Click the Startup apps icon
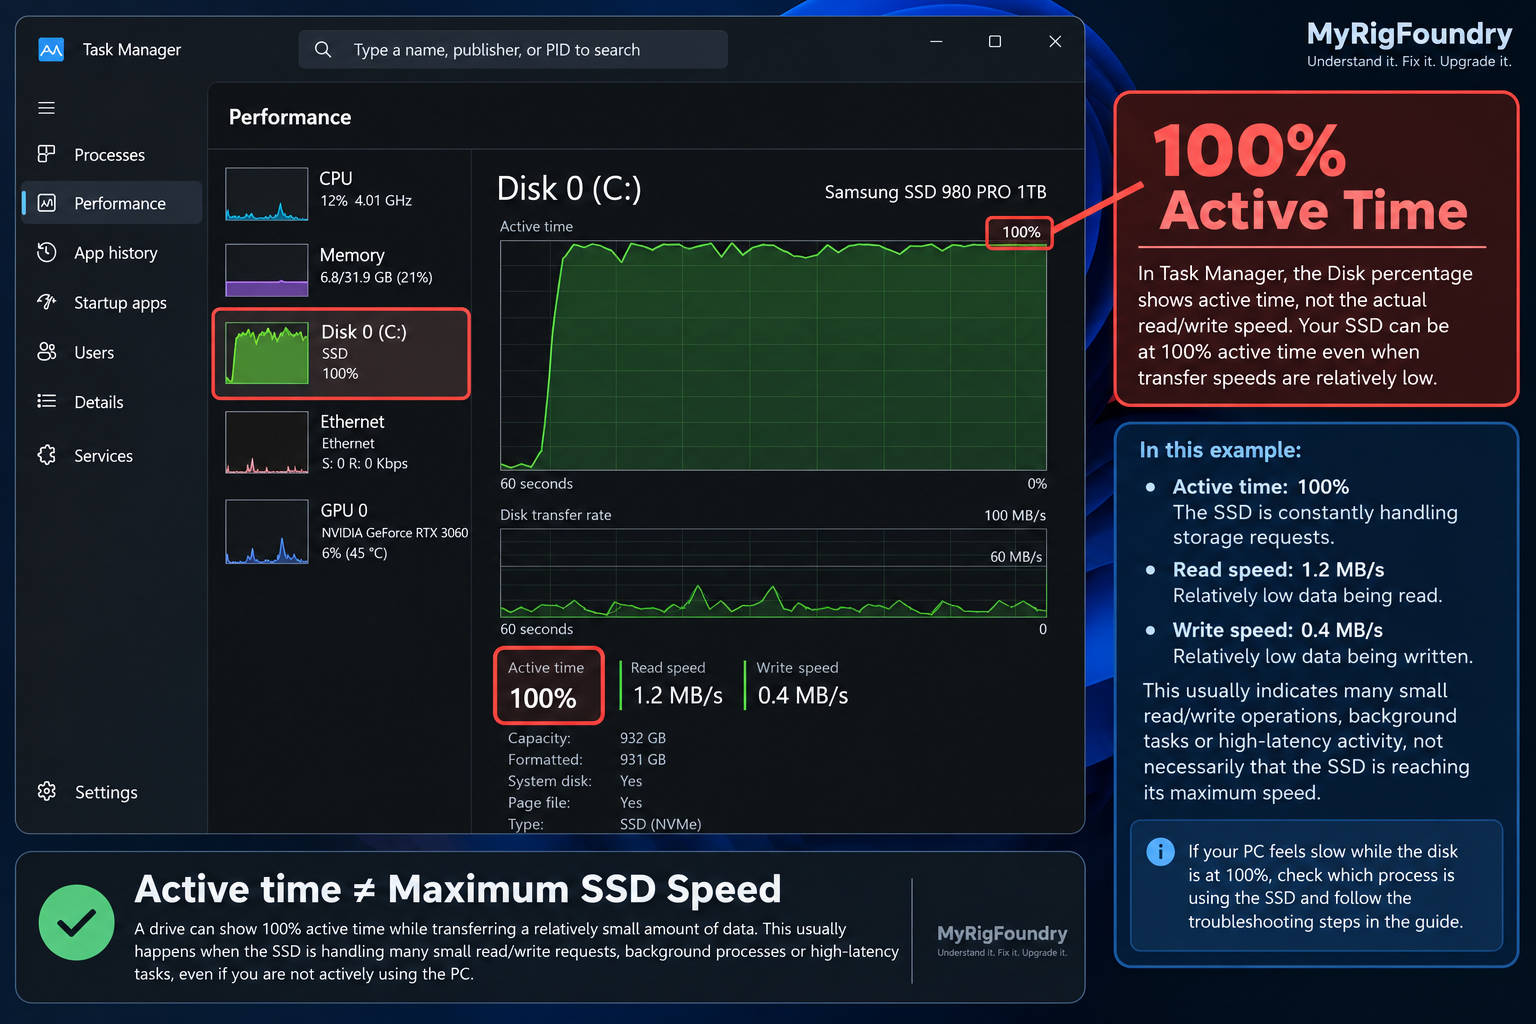 coord(46,302)
